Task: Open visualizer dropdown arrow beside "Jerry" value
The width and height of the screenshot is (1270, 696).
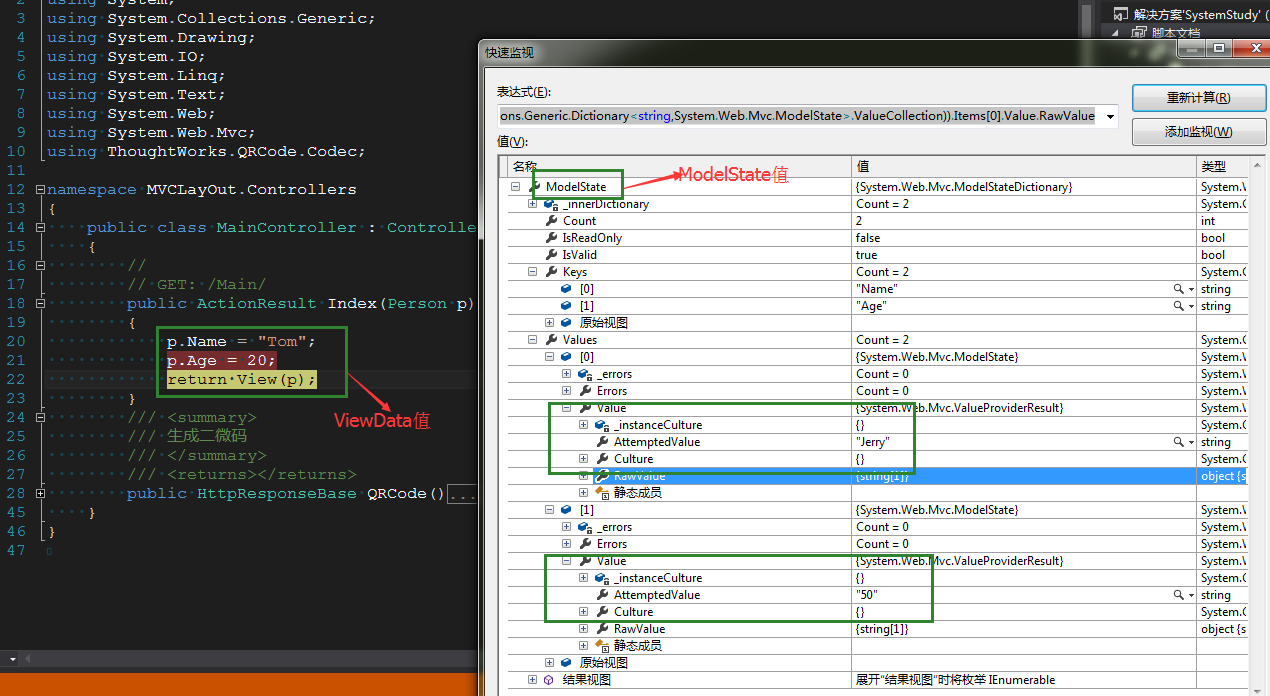Action: 1190,442
